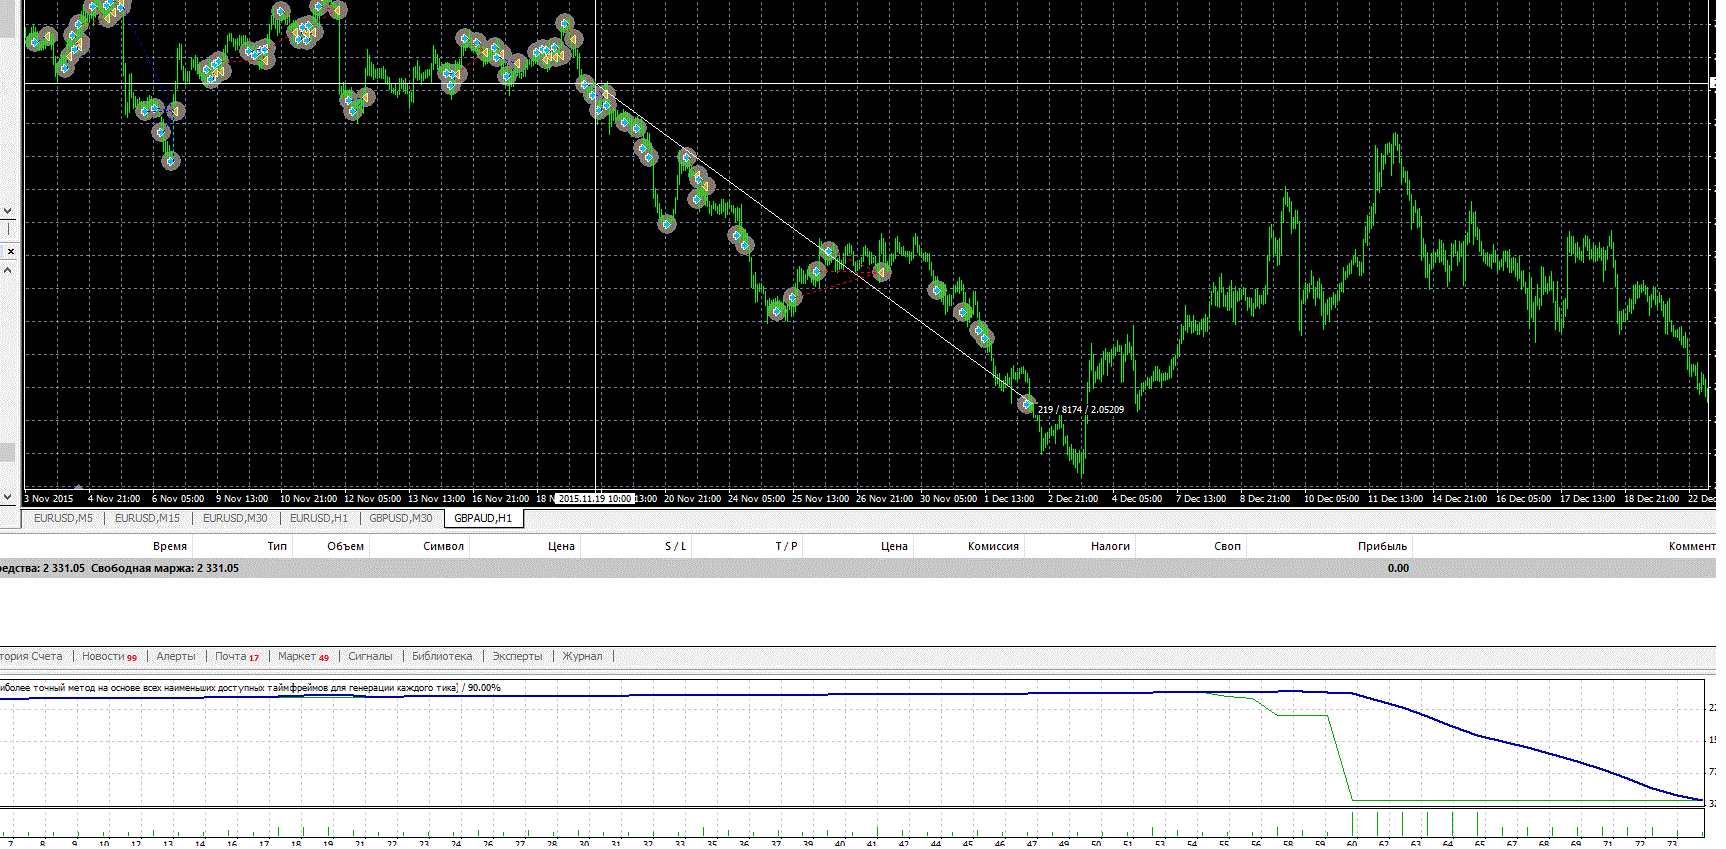
Task: Open the История Счета terminal tab
Action: tap(31, 657)
